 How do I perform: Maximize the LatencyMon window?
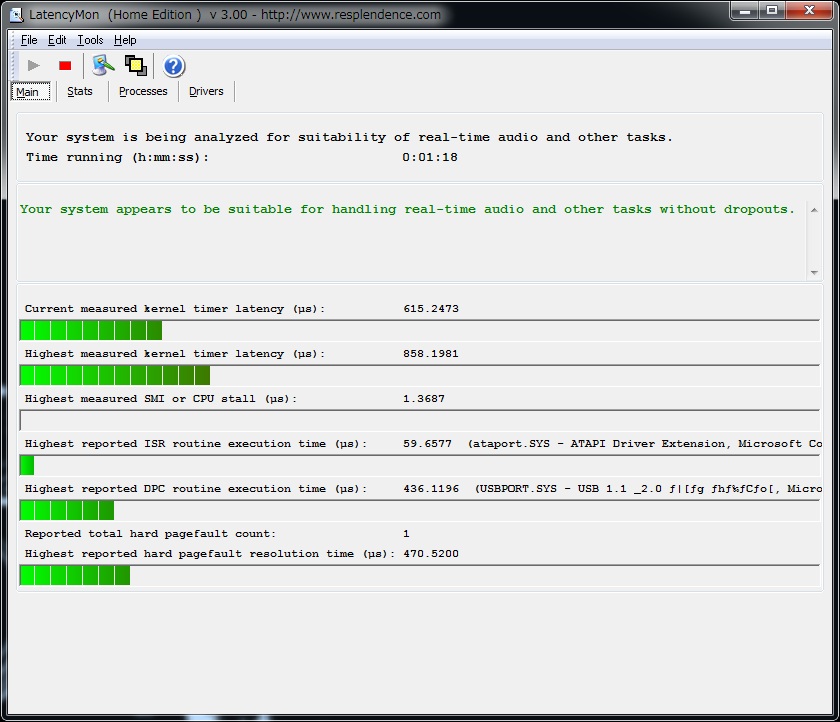tap(771, 11)
